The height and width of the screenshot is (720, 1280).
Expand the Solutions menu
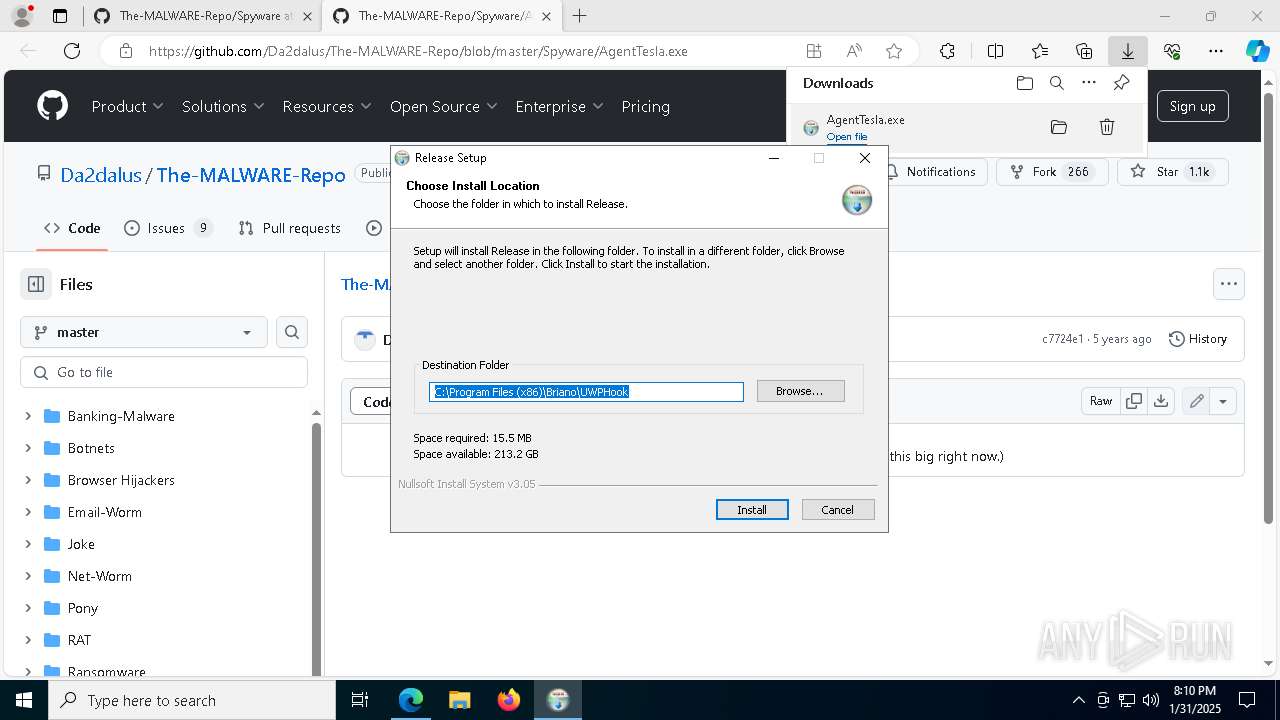point(223,106)
